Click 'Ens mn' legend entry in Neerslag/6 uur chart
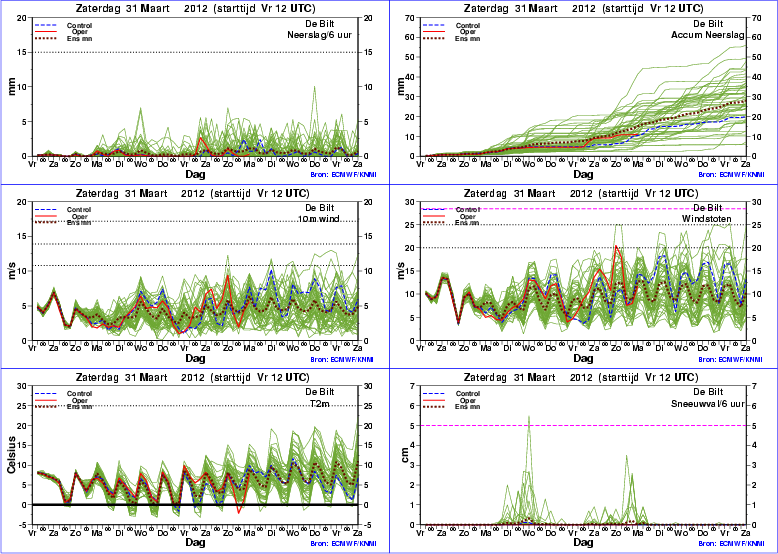This screenshot has width=778, height=554. pos(79,38)
